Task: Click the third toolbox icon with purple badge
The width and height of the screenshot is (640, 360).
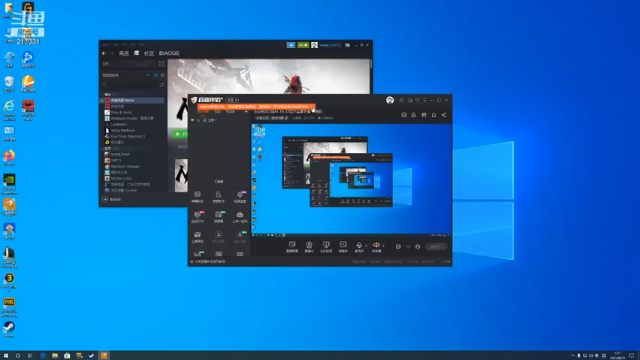Action: point(240,197)
